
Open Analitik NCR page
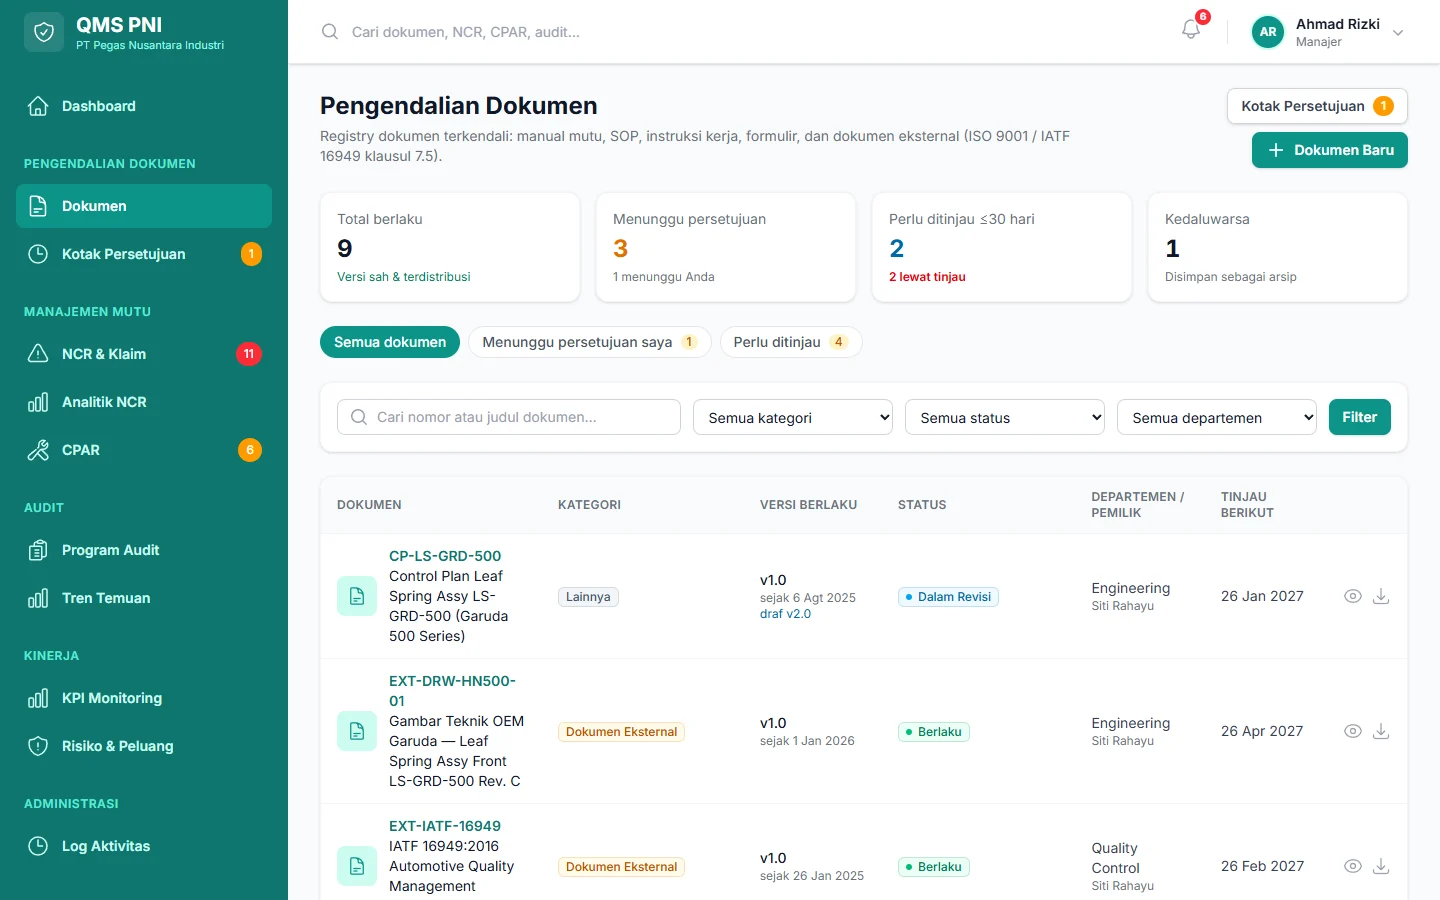tap(144, 402)
